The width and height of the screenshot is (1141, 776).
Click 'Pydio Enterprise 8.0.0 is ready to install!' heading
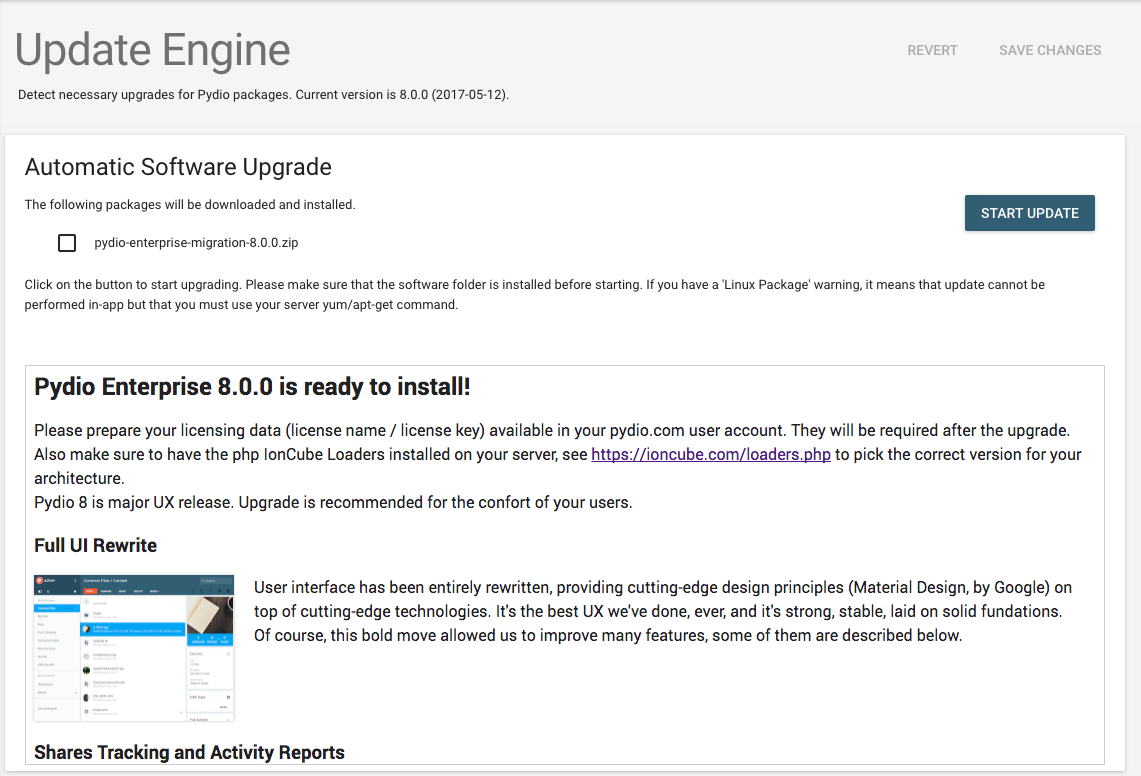[x=253, y=387]
